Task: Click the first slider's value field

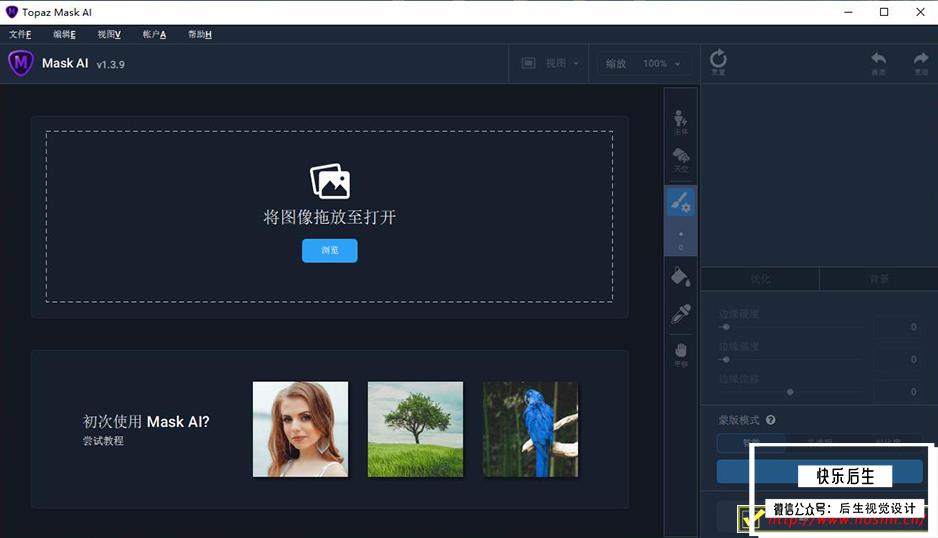Action: [x=897, y=327]
